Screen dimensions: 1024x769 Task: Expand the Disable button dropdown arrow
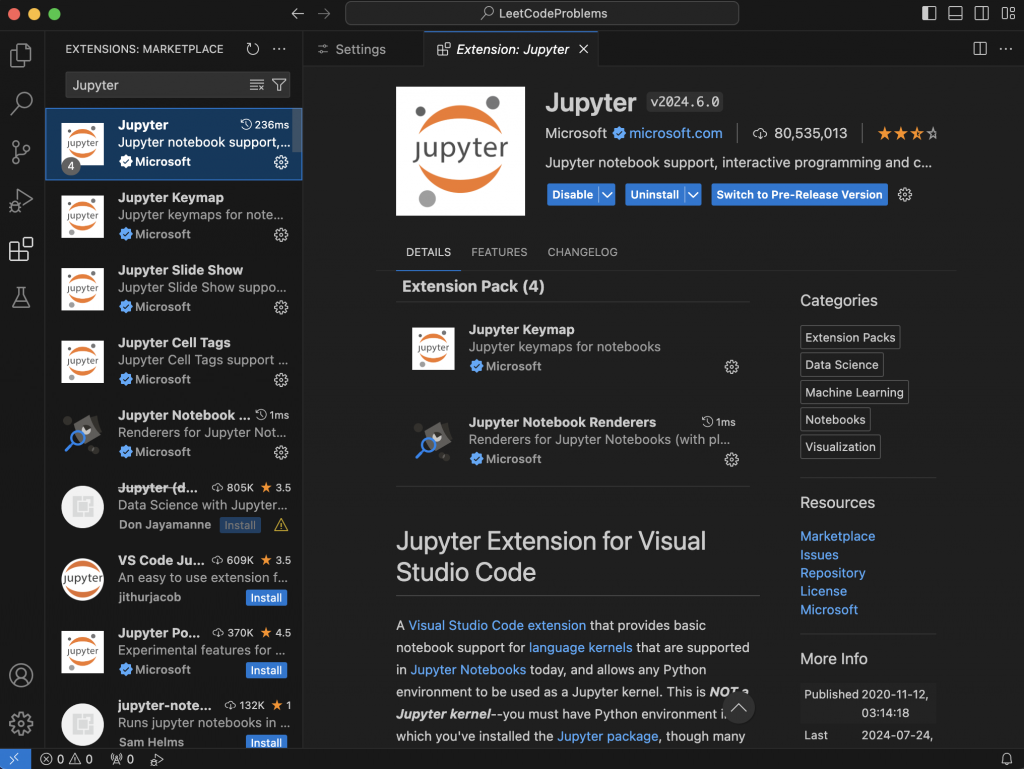[606, 195]
